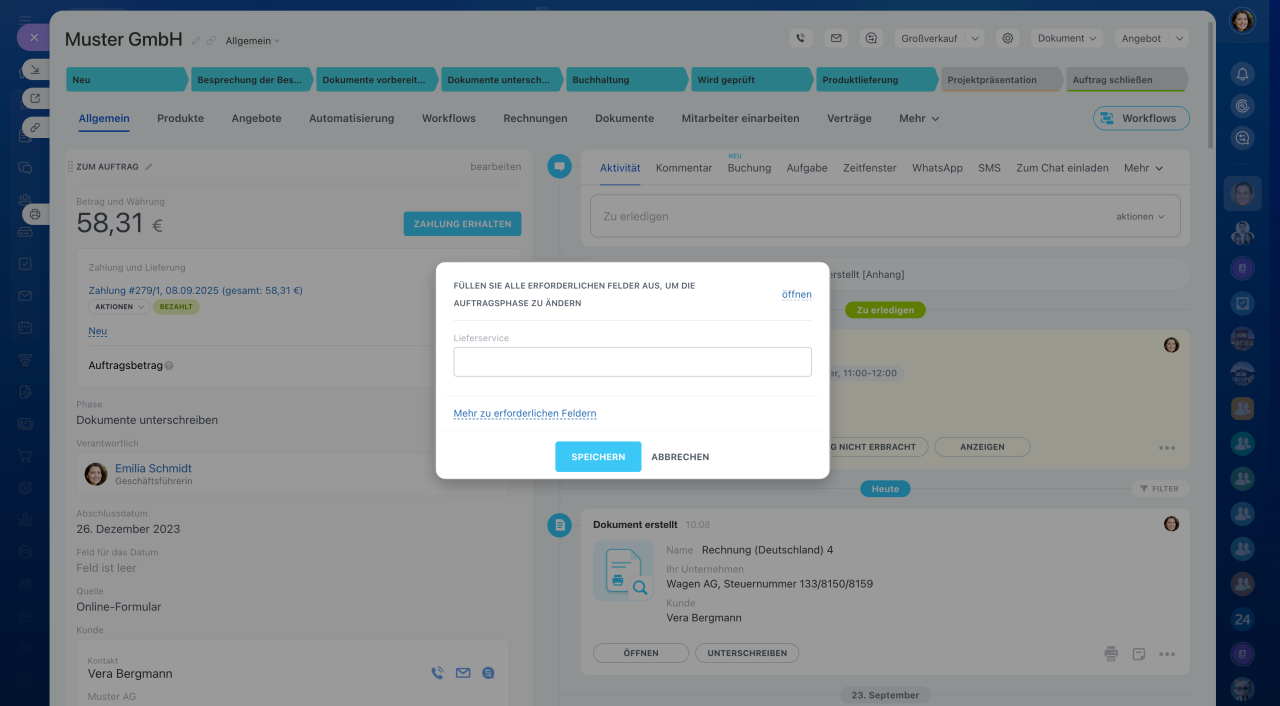Click the minimize arrow icon on side tab
Image resolution: width=1280 pixels, height=706 pixels.
35,70
